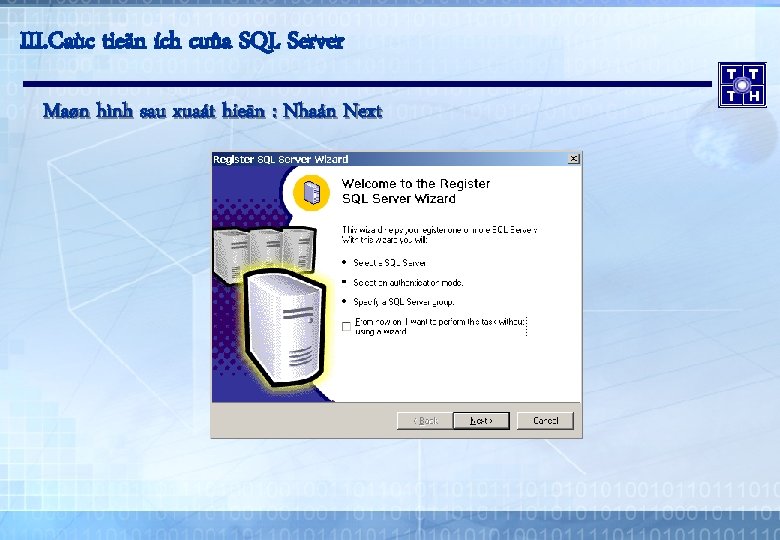
Task: Click the TTTH logo on the slide
Action: click(742, 85)
